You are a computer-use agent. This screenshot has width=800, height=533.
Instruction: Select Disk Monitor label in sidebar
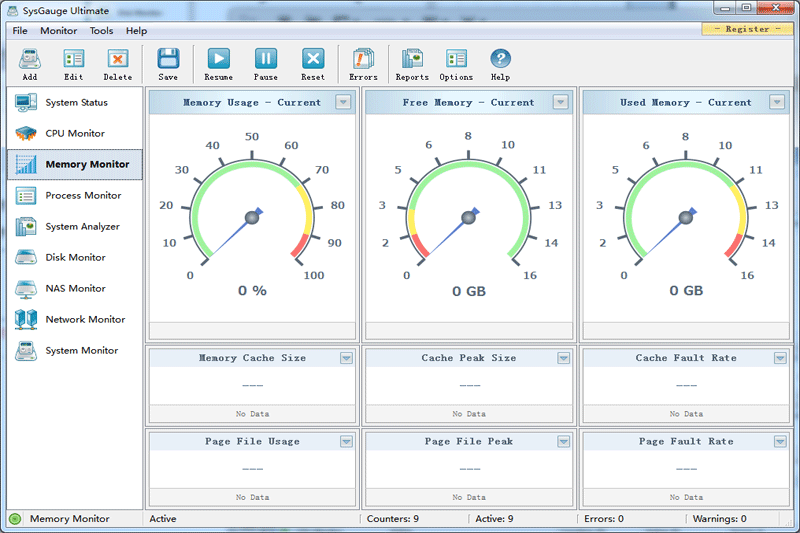point(76,257)
